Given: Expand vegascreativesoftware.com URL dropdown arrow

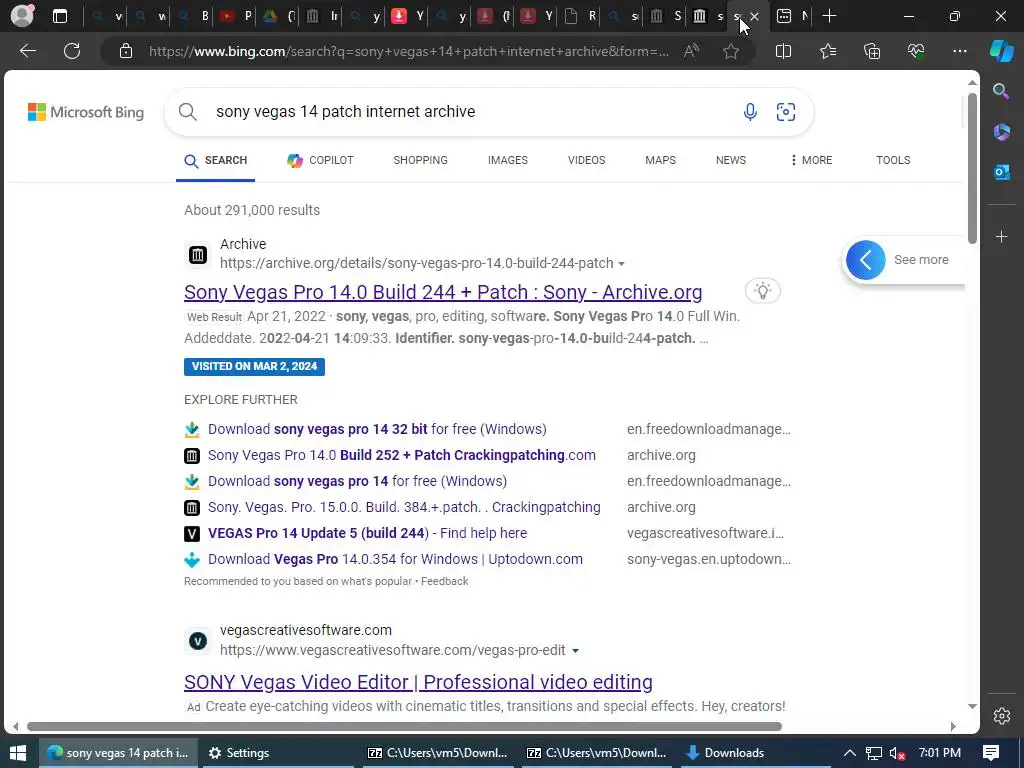Looking at the screenshot, I should [575, 651].
